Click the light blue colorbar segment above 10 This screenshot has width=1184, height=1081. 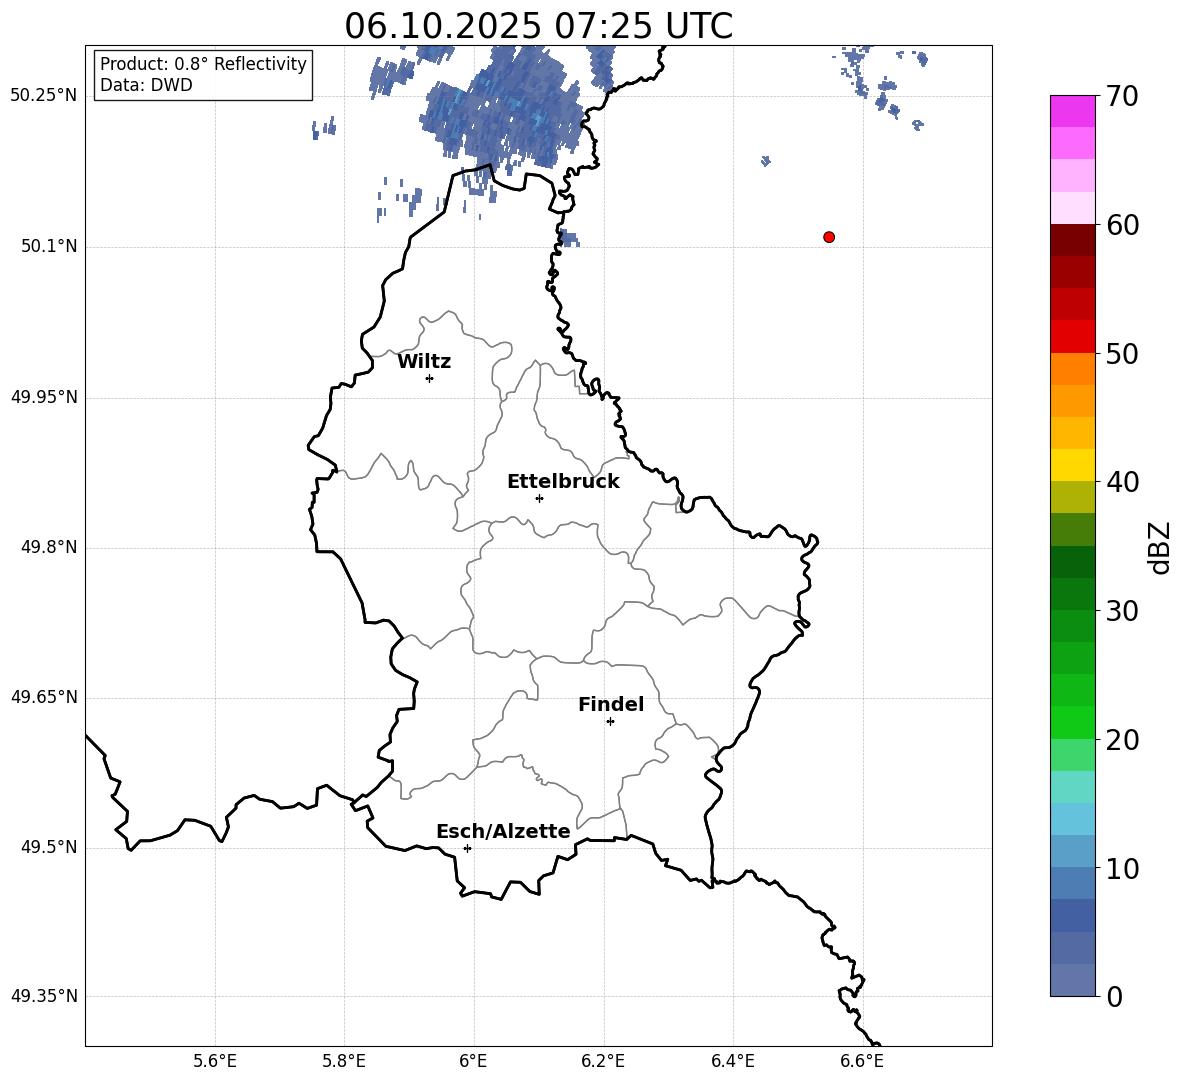pos(1072,851)
